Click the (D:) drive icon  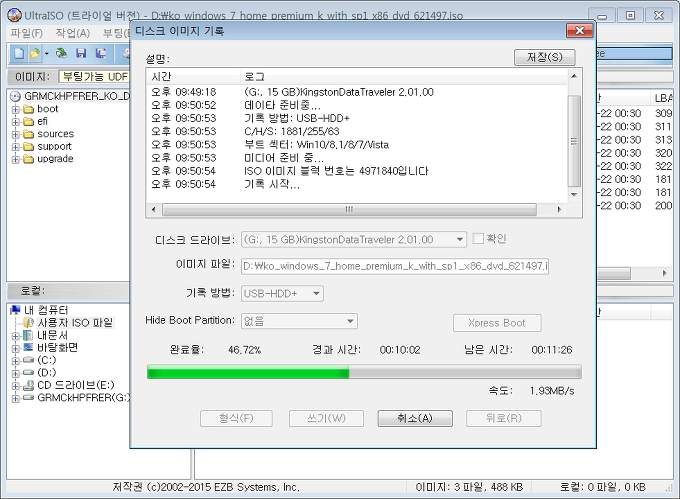pyautogui.click(x=28, y=372)
